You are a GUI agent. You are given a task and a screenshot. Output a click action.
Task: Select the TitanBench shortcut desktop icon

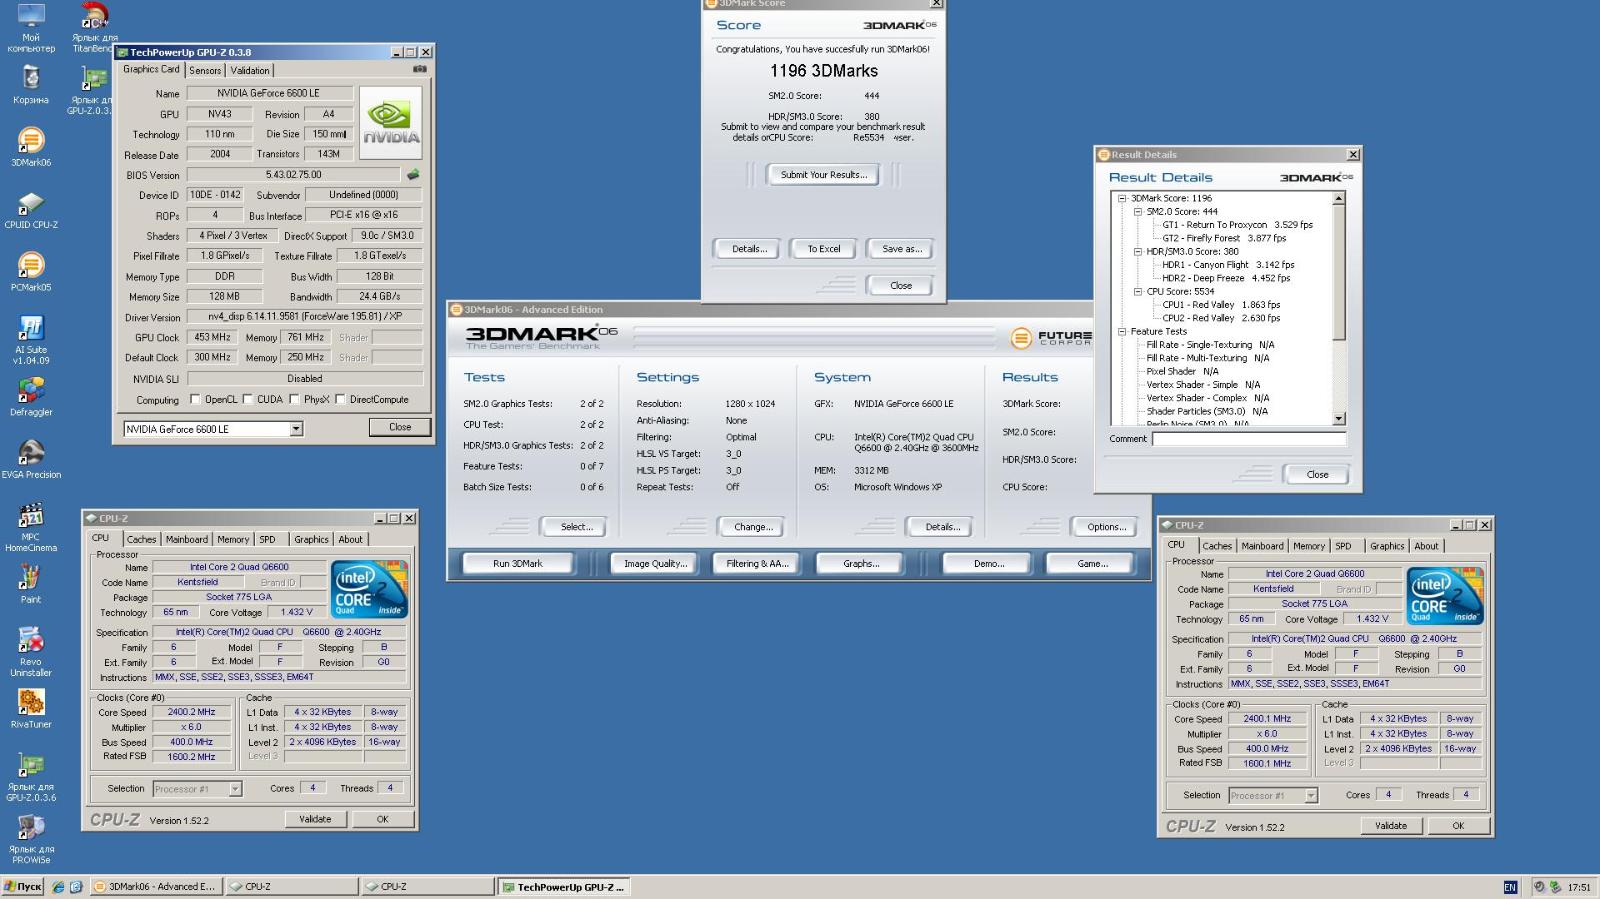(94, 28)
